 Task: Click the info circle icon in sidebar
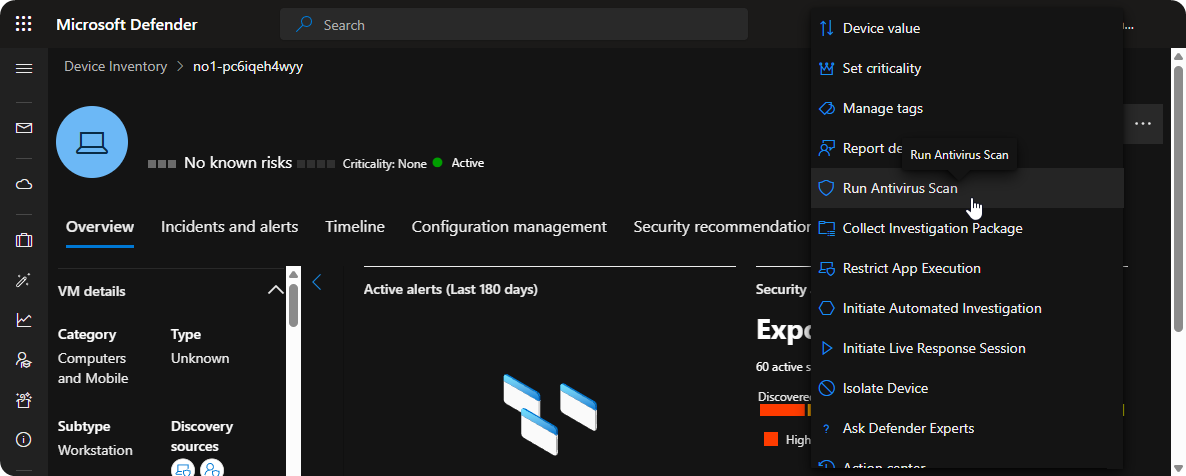[24, 440]
